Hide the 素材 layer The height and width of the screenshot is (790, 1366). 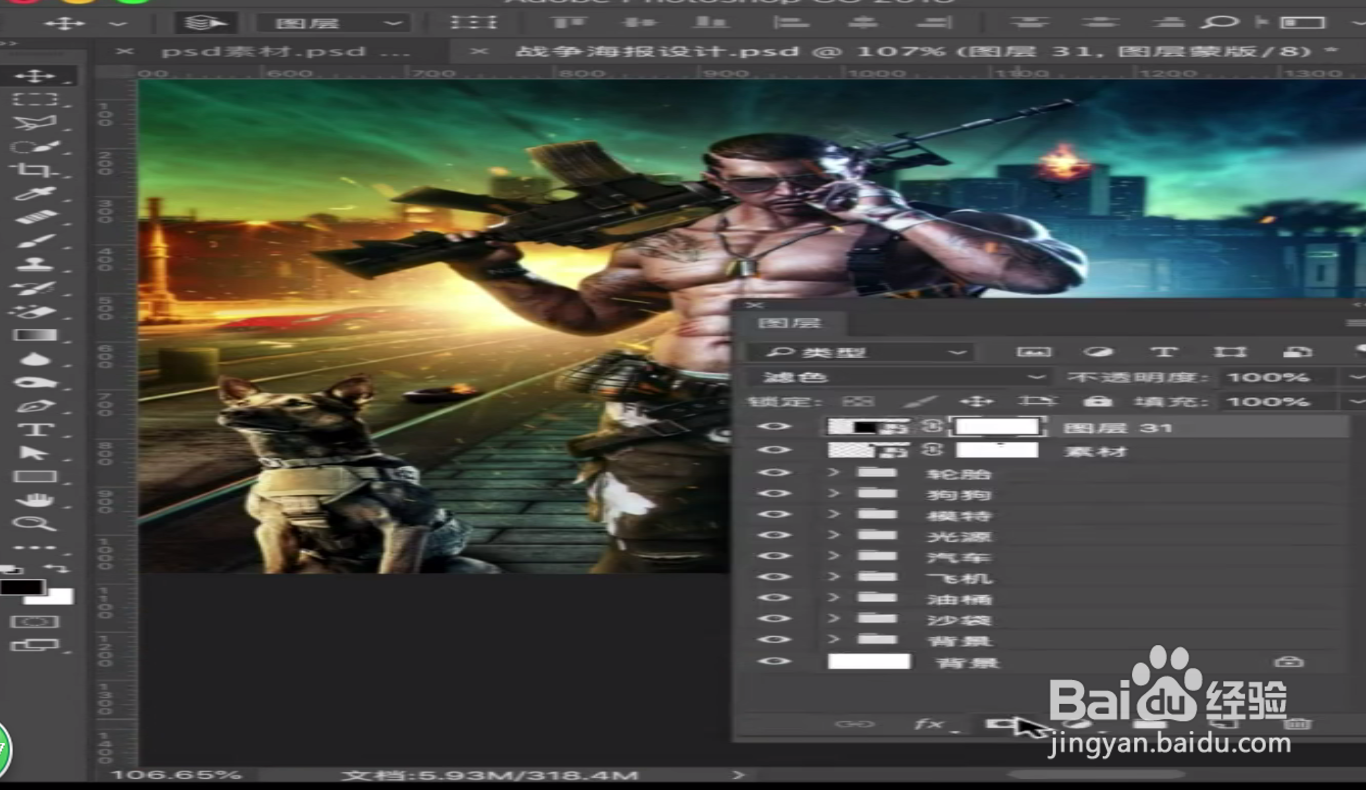pos(774,450)
